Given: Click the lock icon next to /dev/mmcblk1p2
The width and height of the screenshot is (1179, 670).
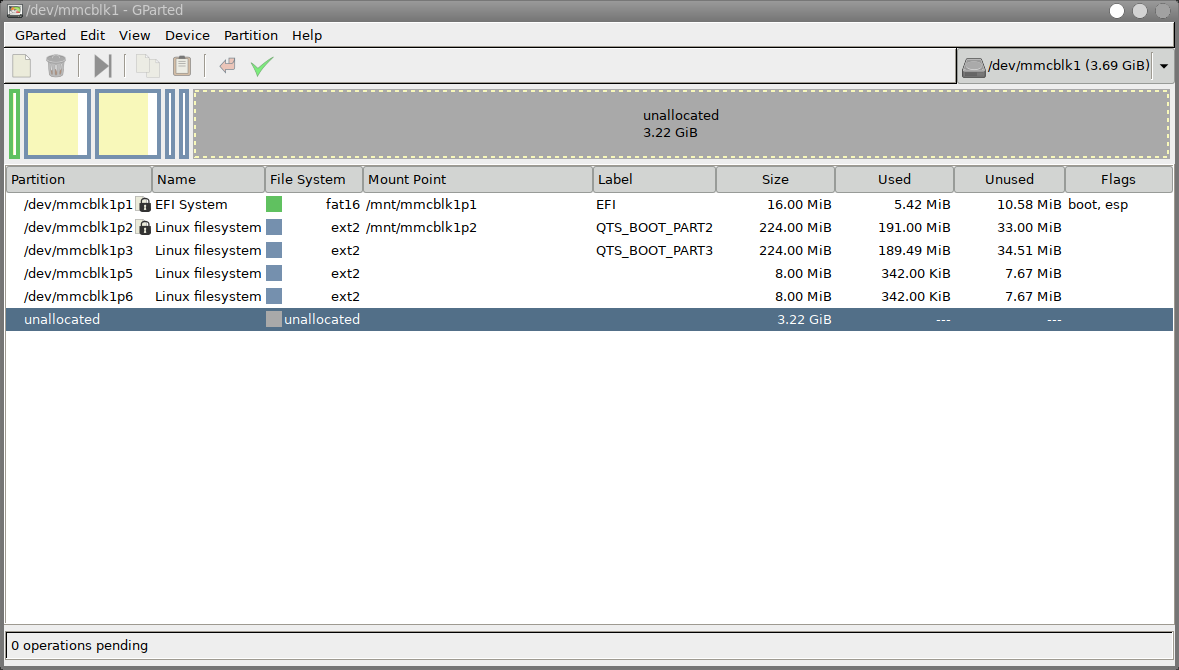Looking at the screenshot, I should 144,228.
